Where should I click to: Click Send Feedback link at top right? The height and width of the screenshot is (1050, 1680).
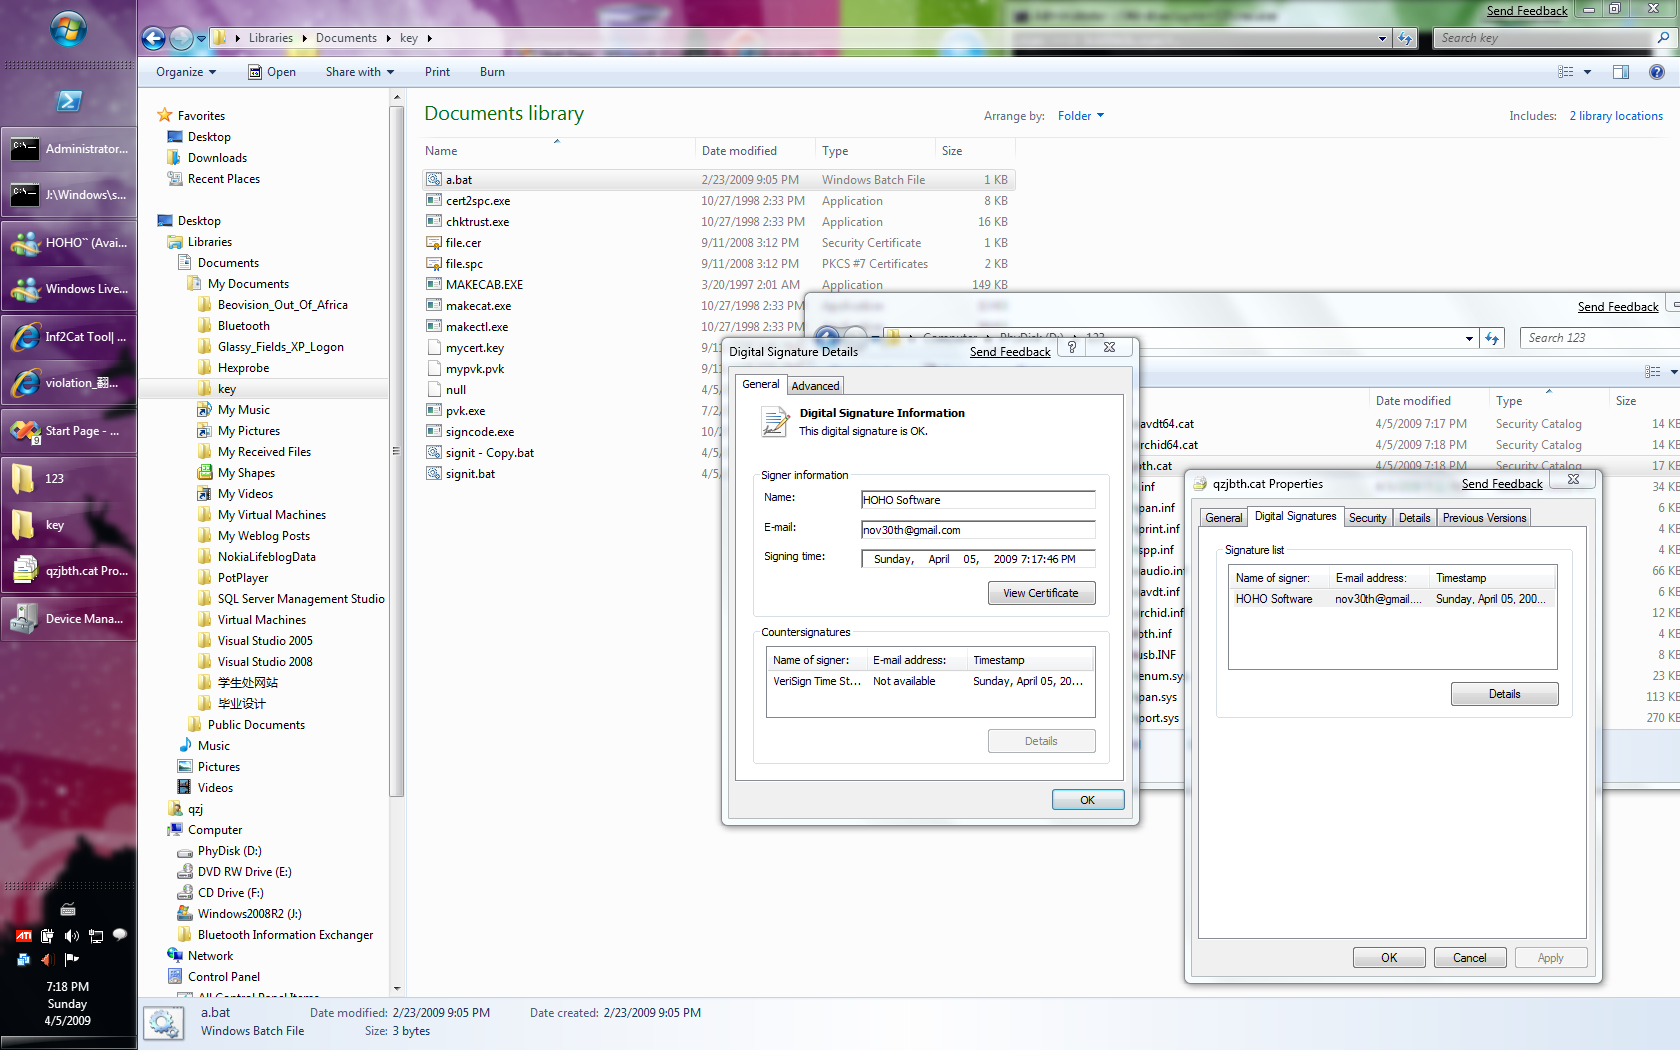click(x=1527, y=11)
